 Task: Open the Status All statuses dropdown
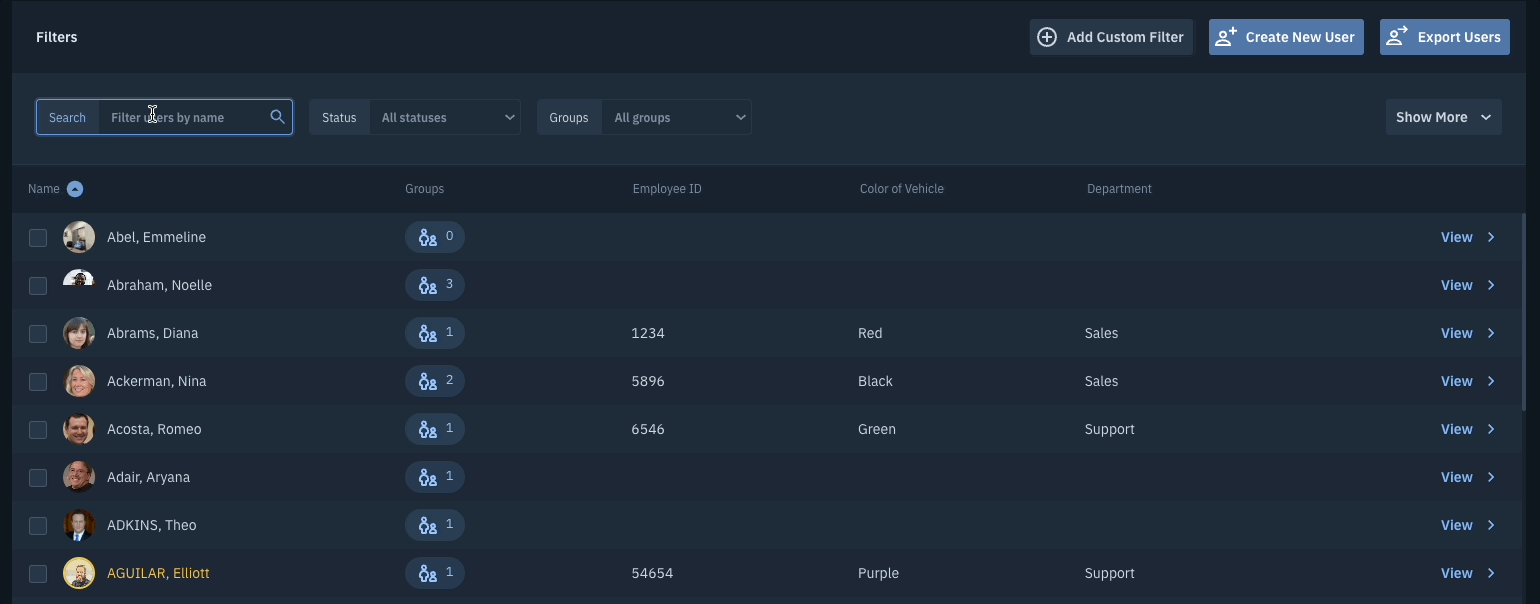tap(445, 117)
